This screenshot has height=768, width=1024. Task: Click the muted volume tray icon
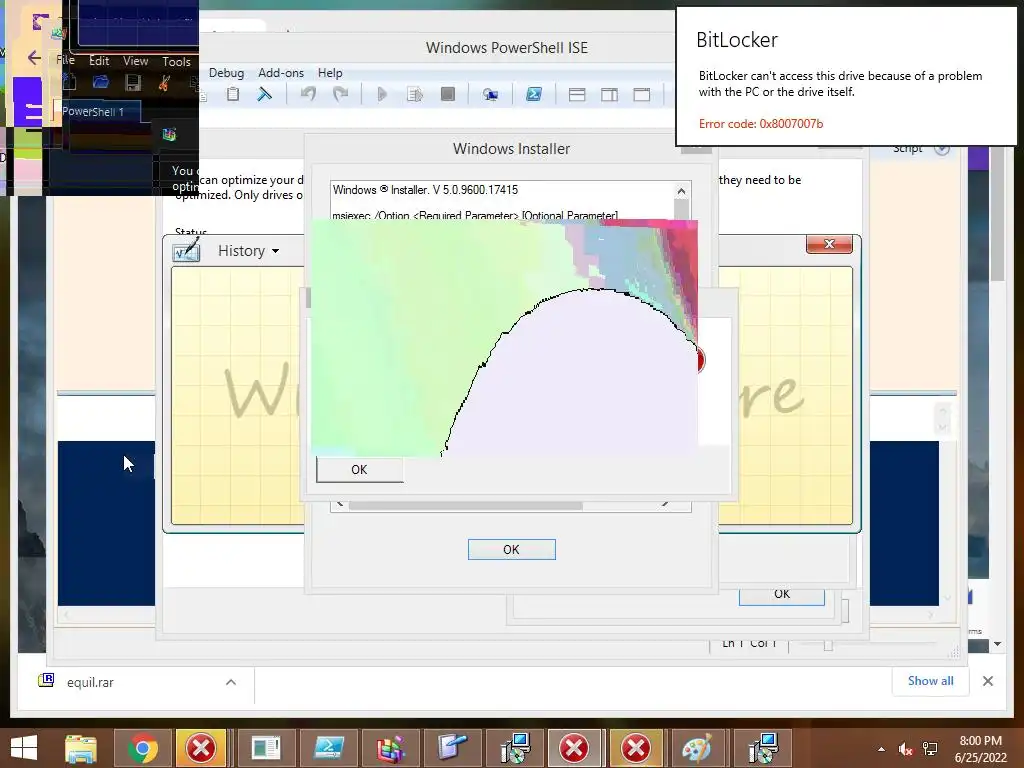[x=905, y=749]
